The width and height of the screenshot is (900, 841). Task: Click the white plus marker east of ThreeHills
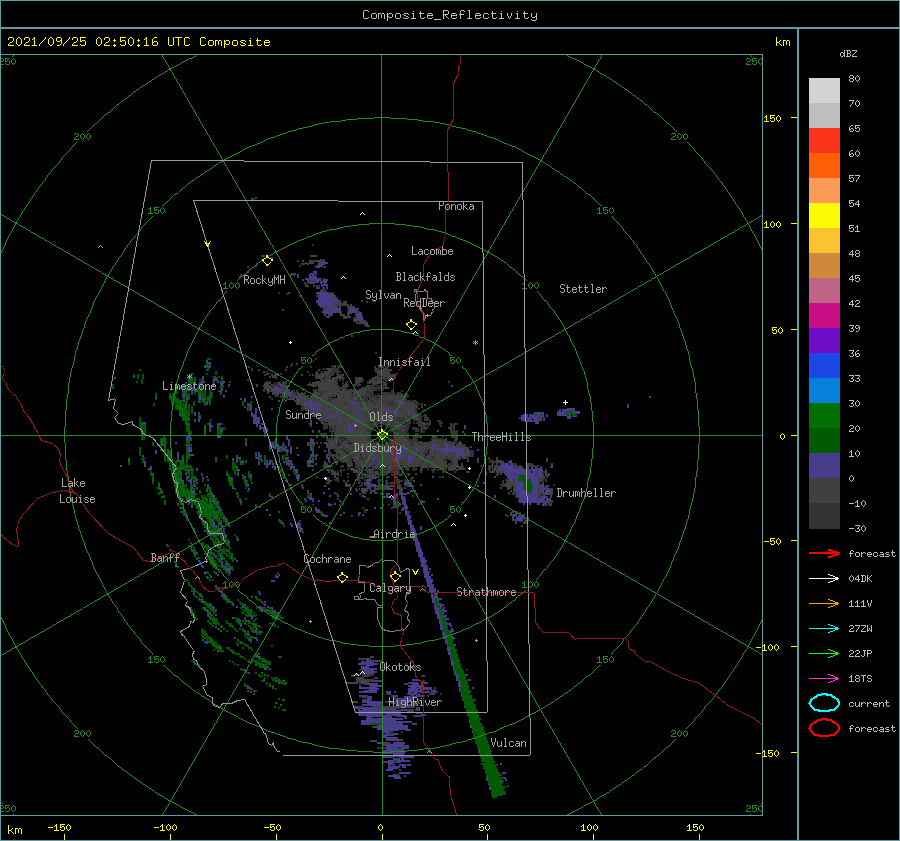[x=565, y=402]
